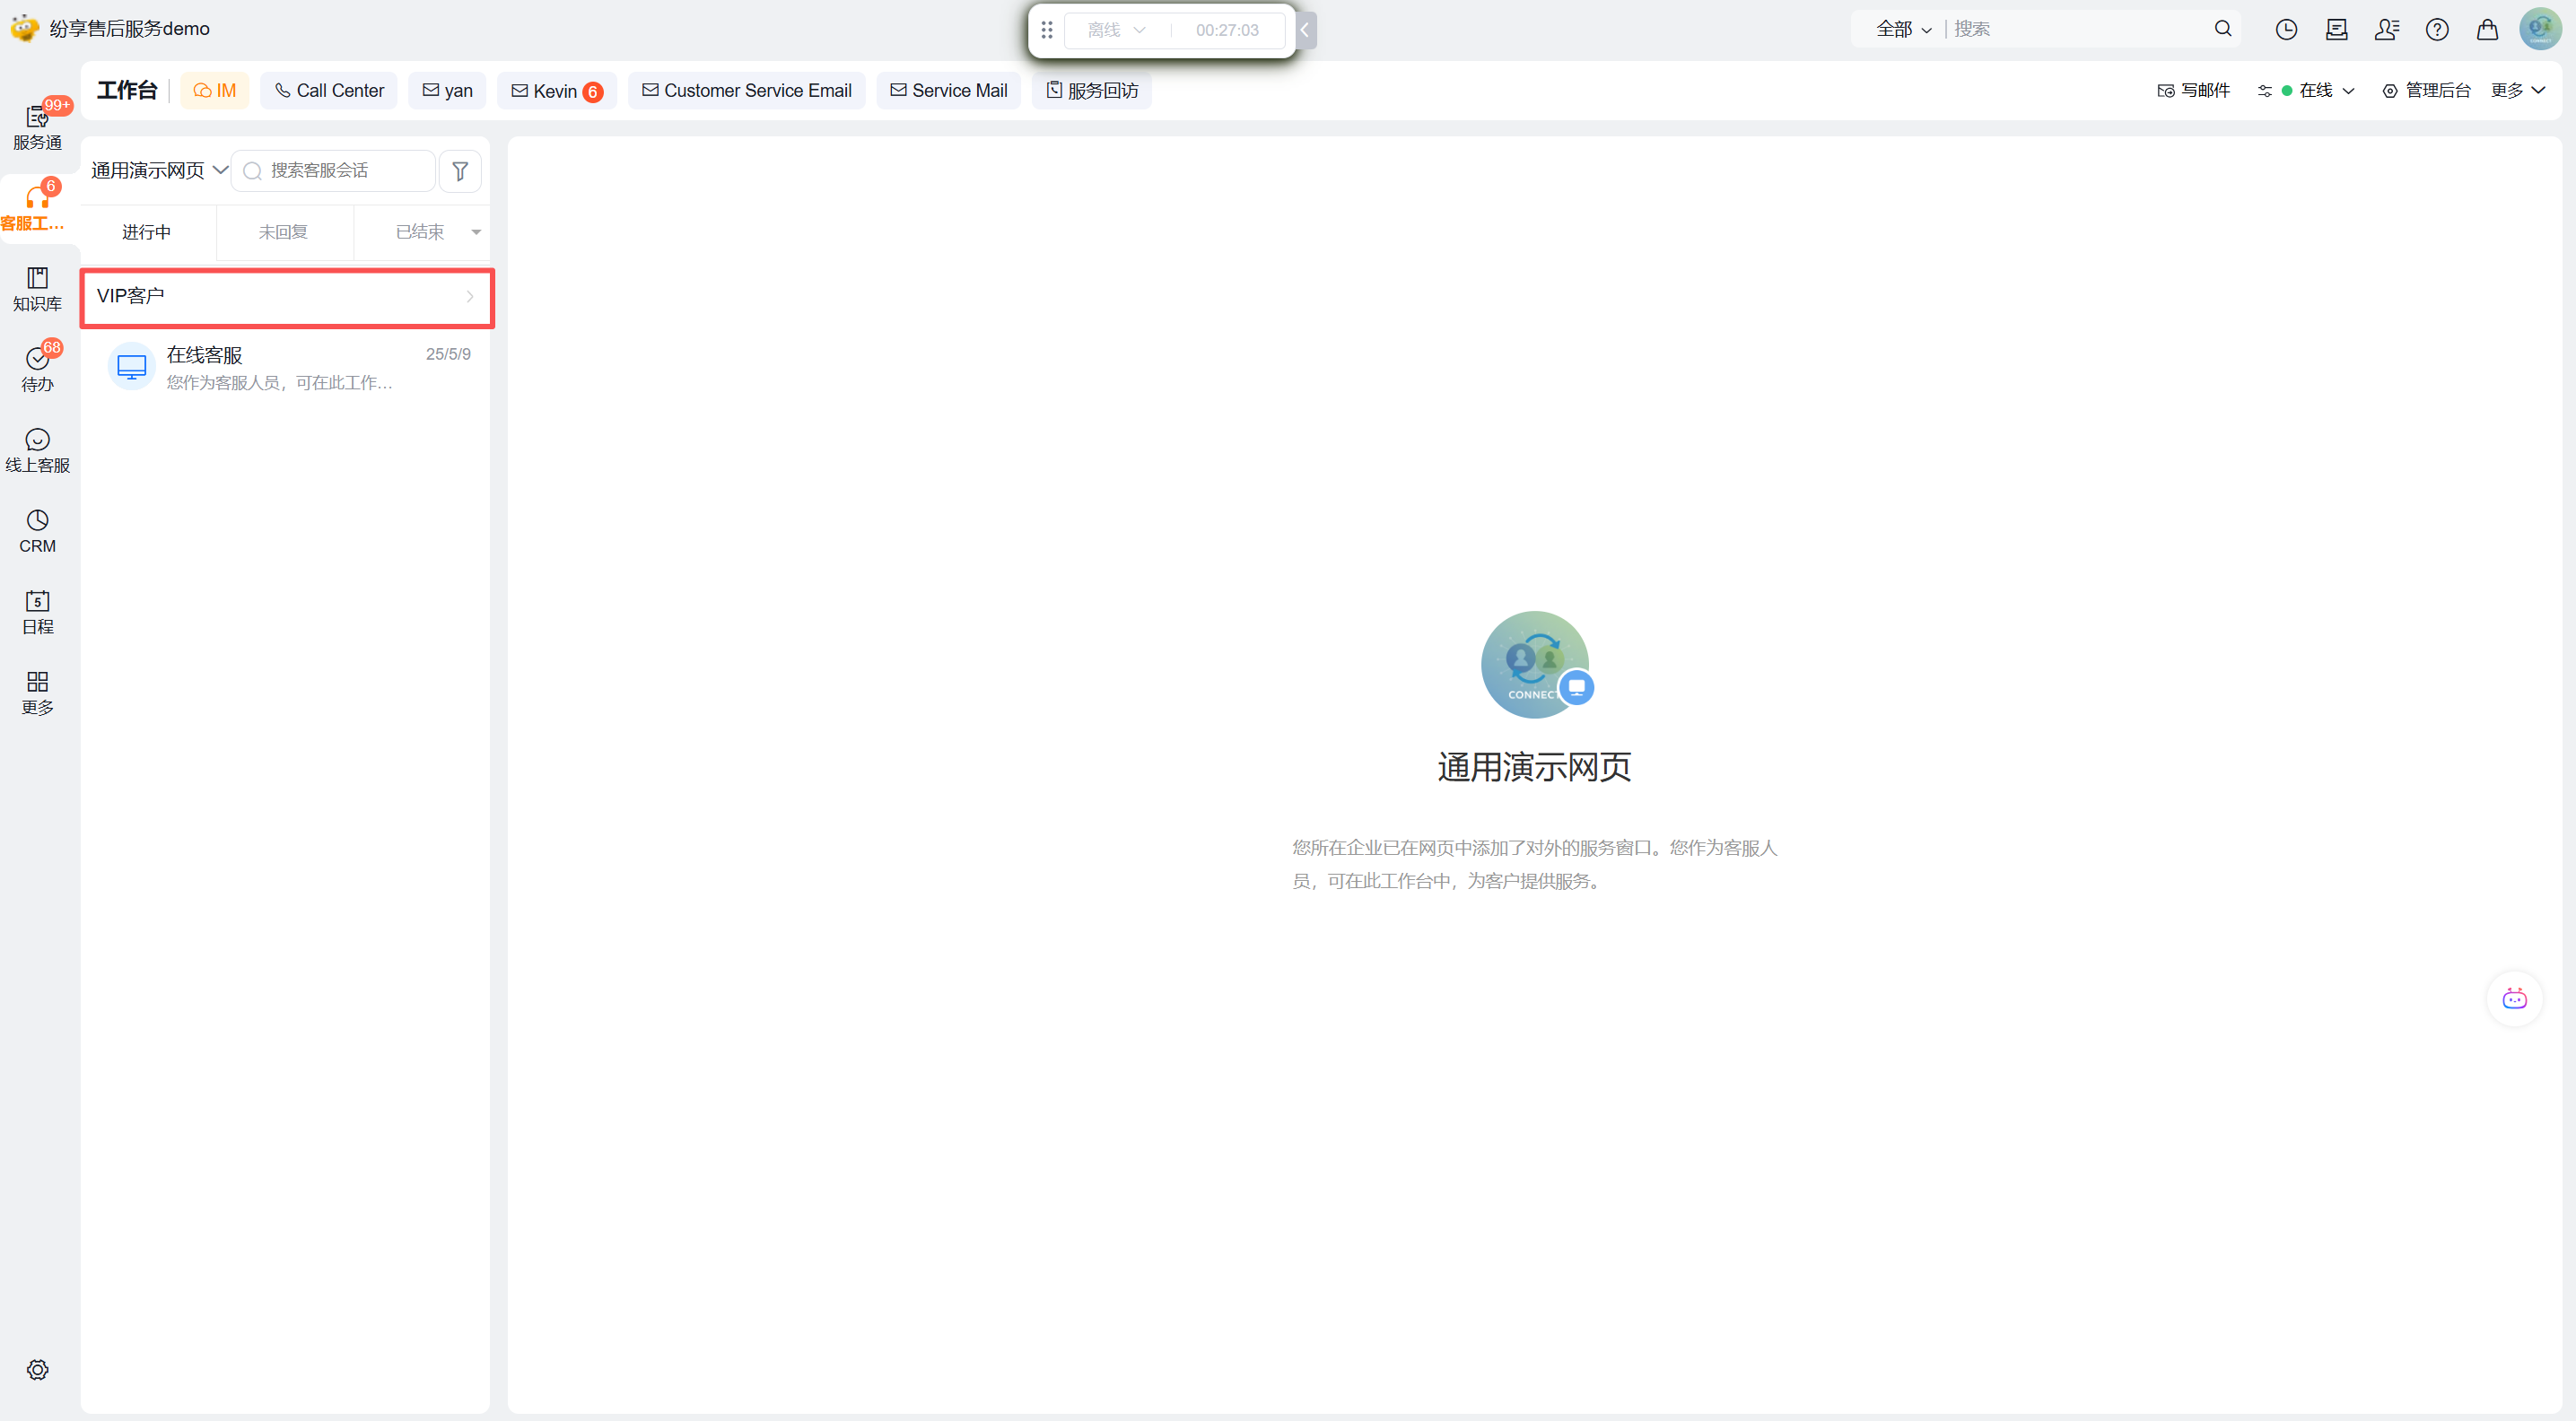Switch to the Call Center tab
The image size is (2576, 1421).
click(x=329, y=91)
